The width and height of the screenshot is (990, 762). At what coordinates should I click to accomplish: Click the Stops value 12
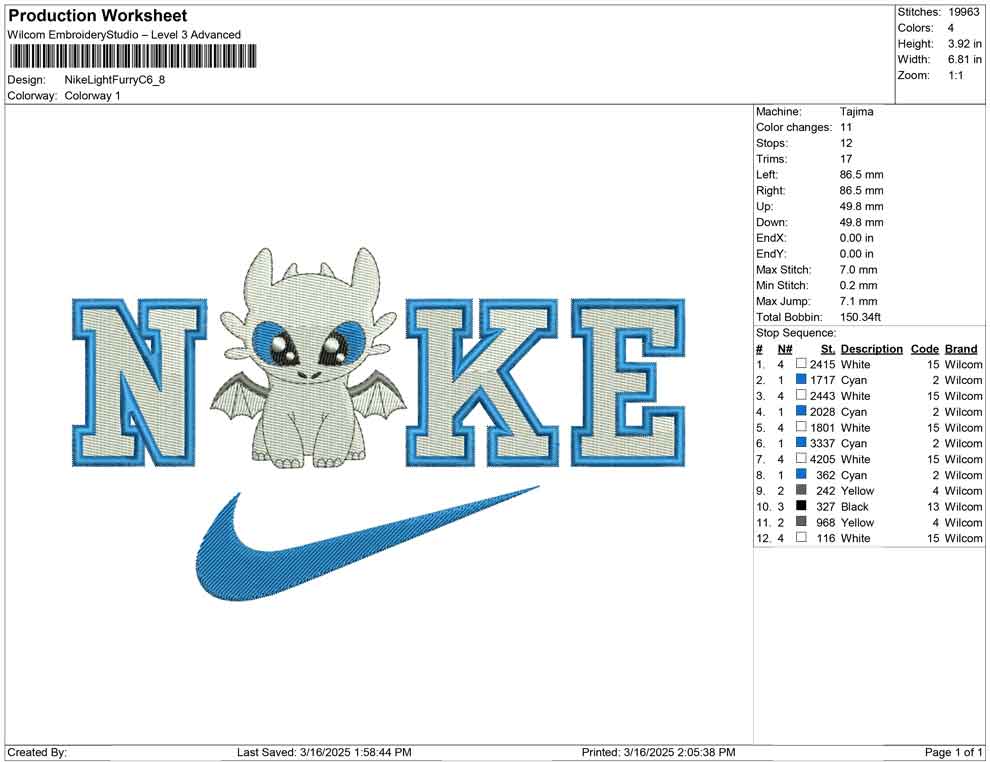[x=846, y=143]
